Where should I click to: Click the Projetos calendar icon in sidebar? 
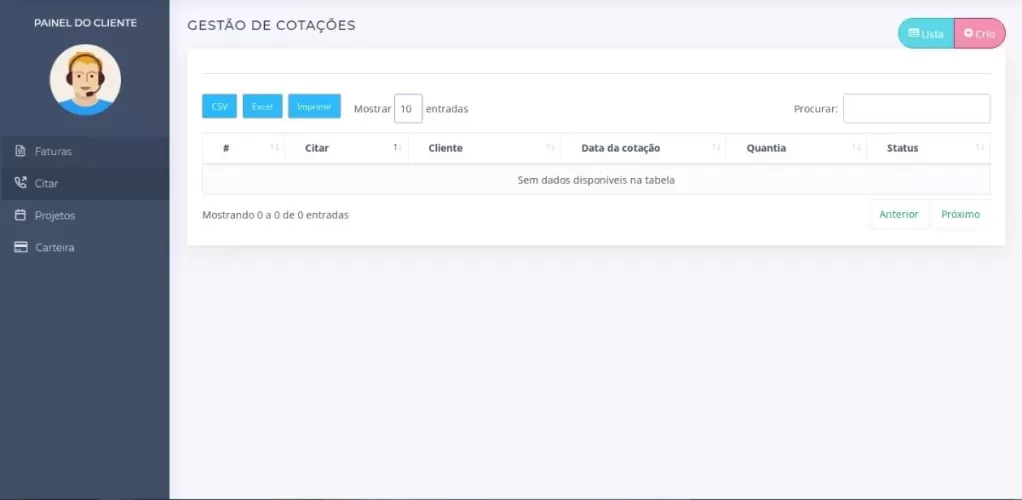[20, 215]
